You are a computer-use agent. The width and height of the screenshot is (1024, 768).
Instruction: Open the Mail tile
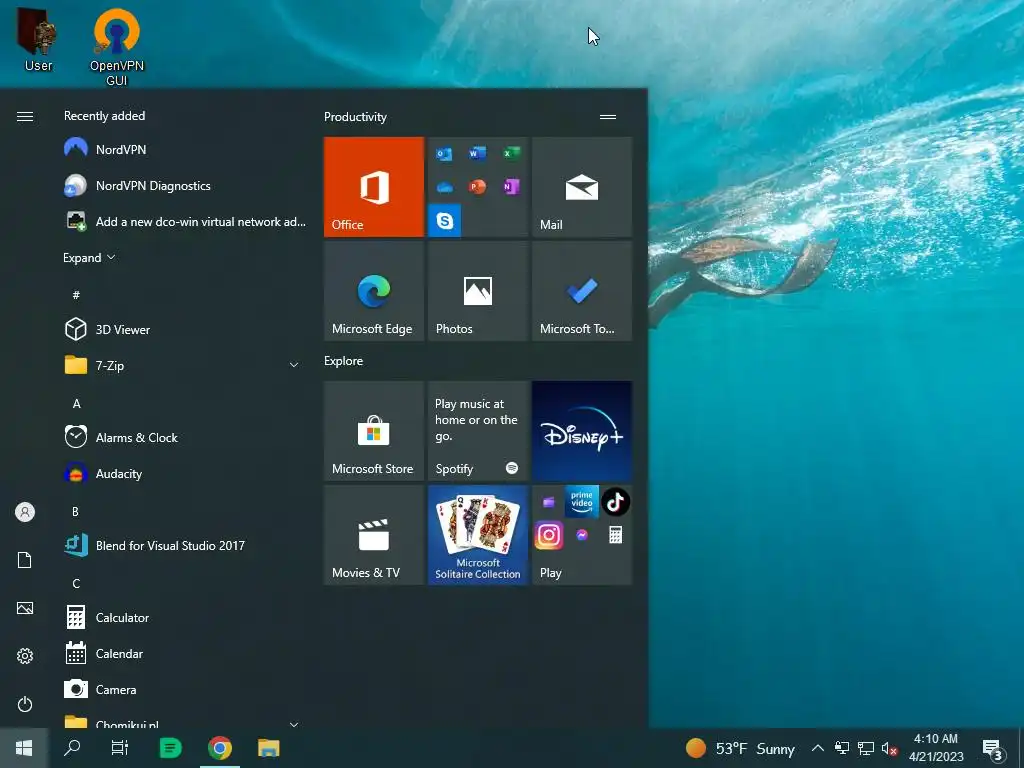(582, 187)
